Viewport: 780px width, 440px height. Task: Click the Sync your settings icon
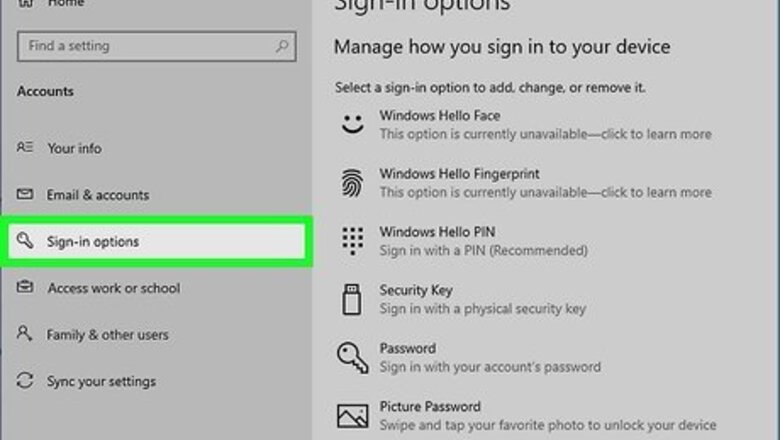point(26,381)
